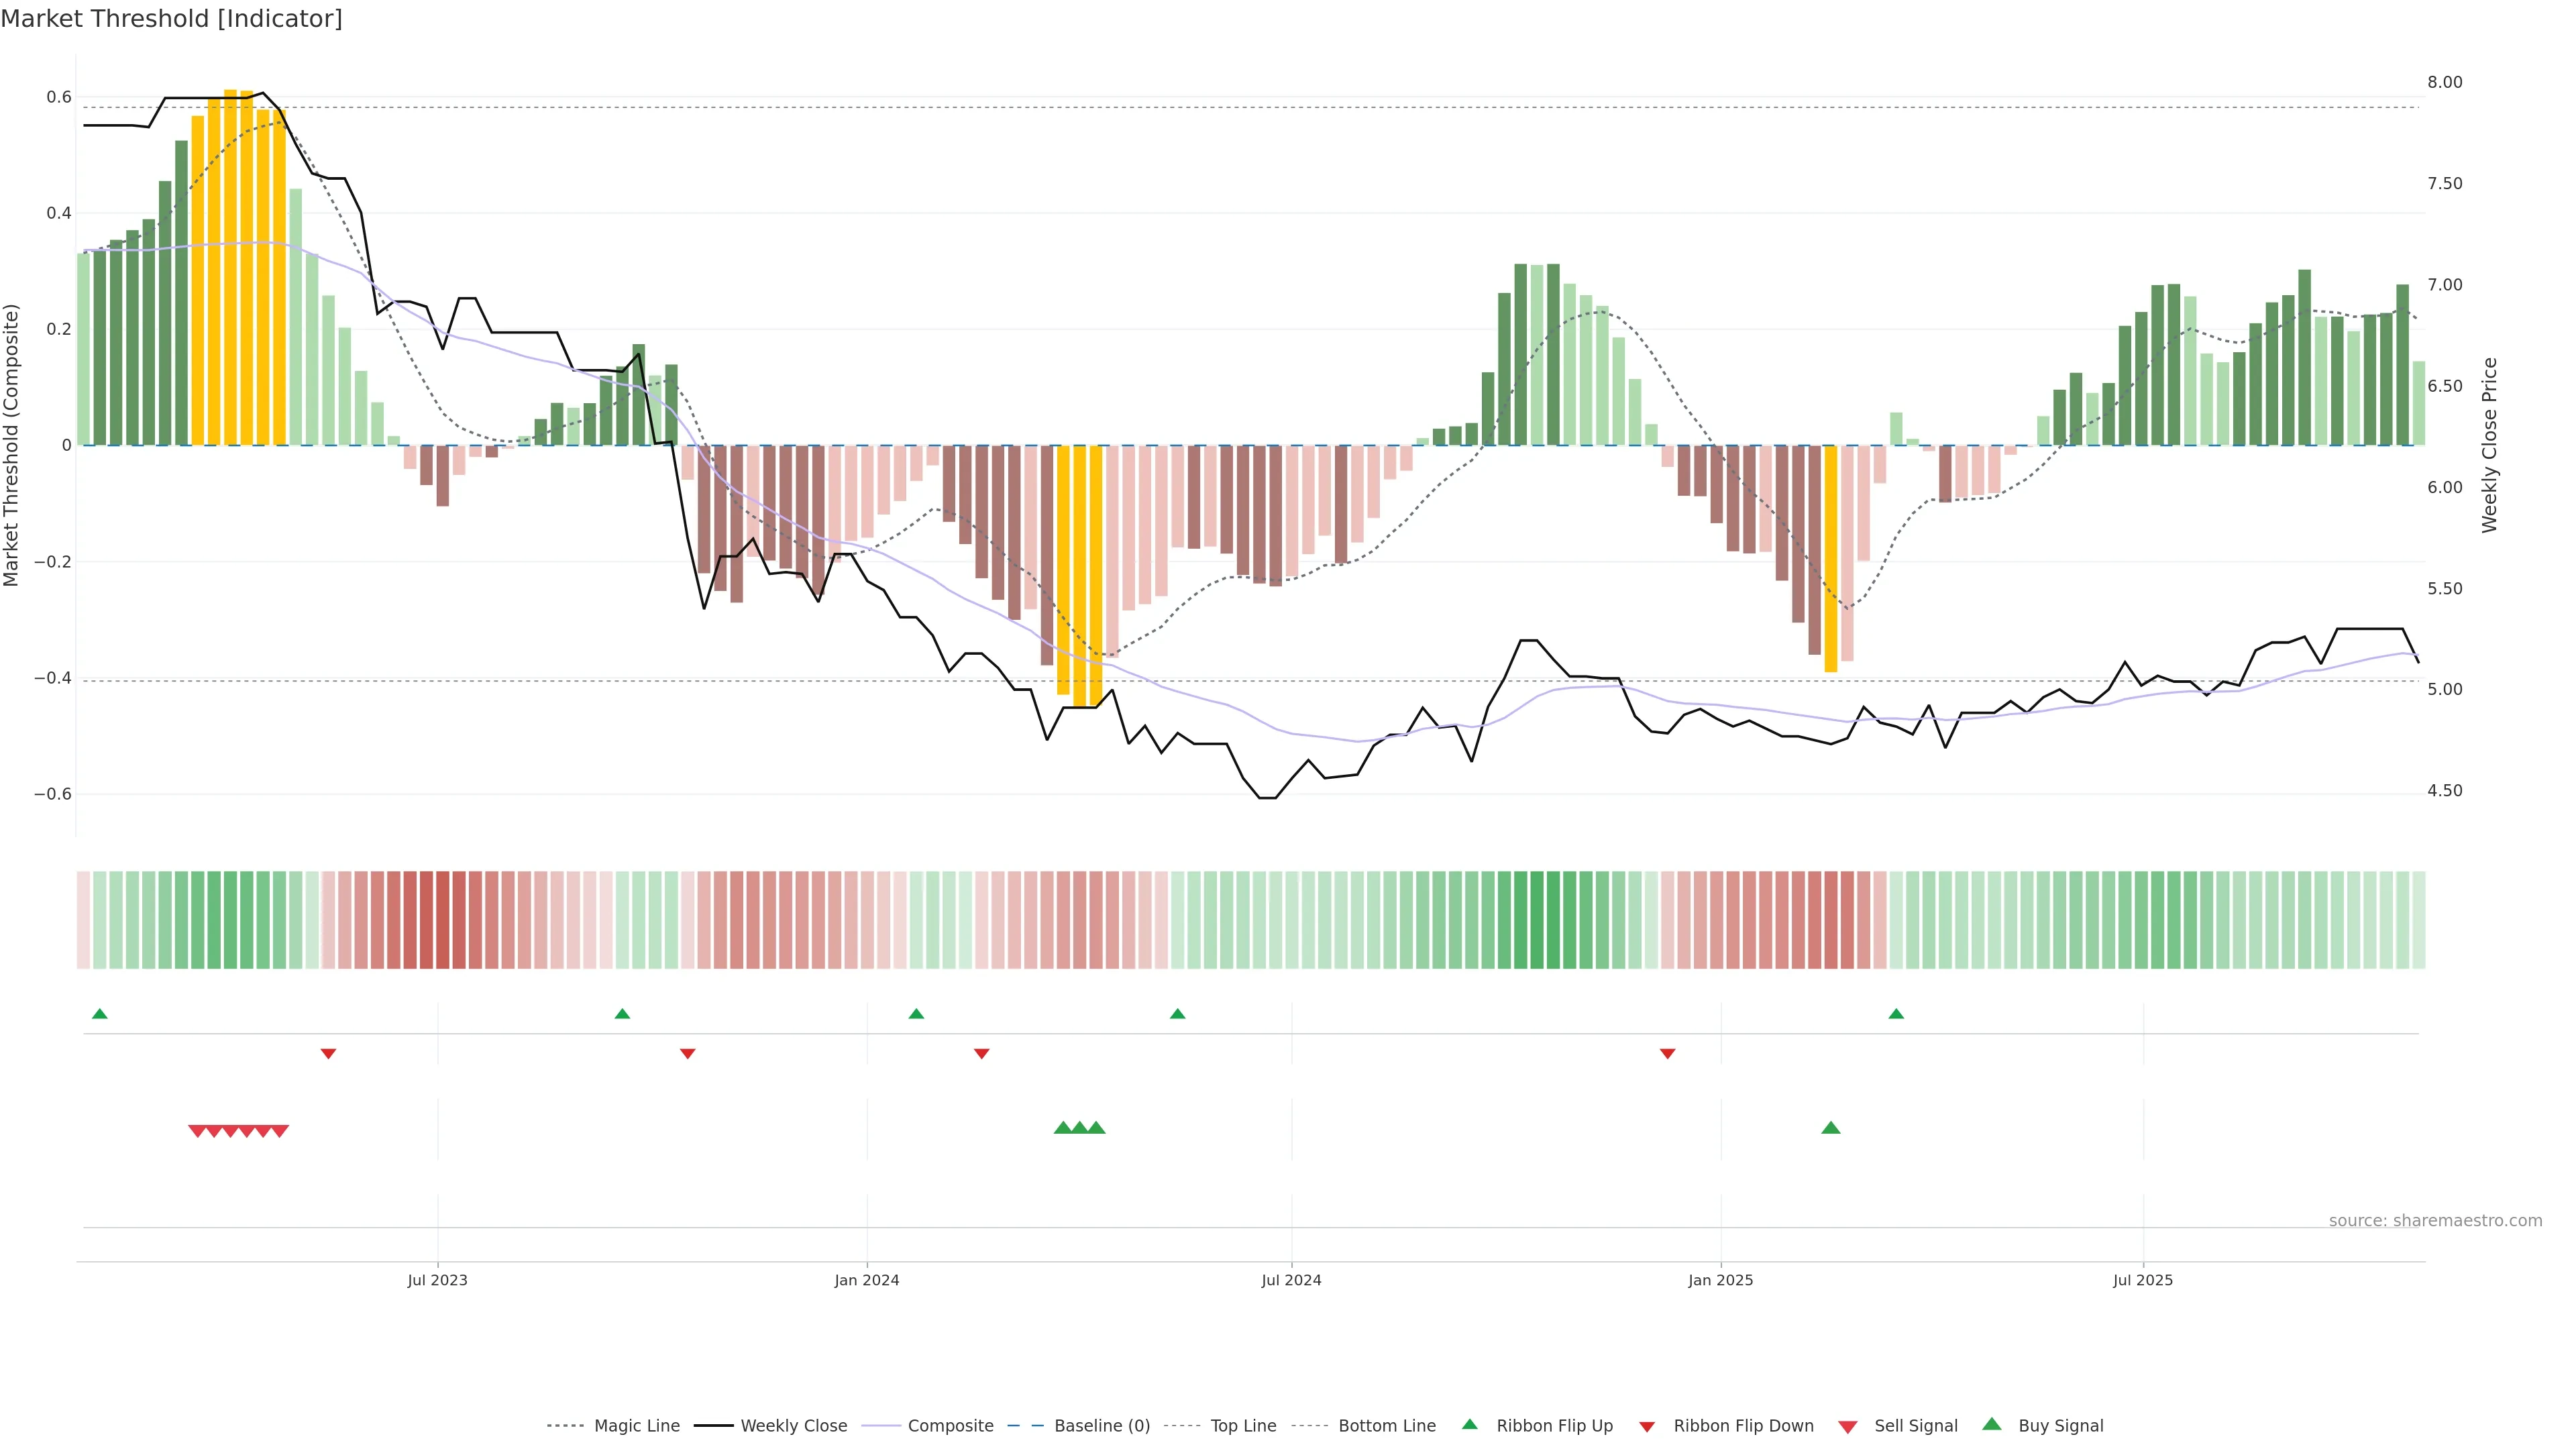Click the Buy Signal legend green triangle
2576x1449 pixels.
(x=1991, y=1424)
